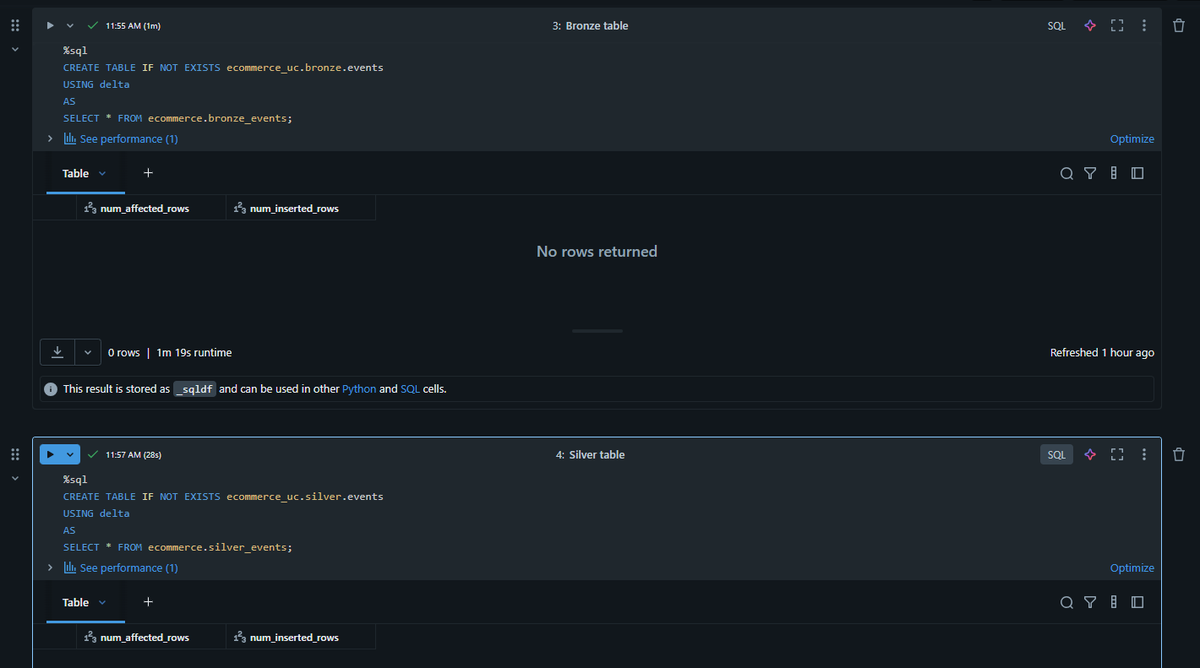
Task: Run the Silver table cell
Action: click(x=50, y=454)
